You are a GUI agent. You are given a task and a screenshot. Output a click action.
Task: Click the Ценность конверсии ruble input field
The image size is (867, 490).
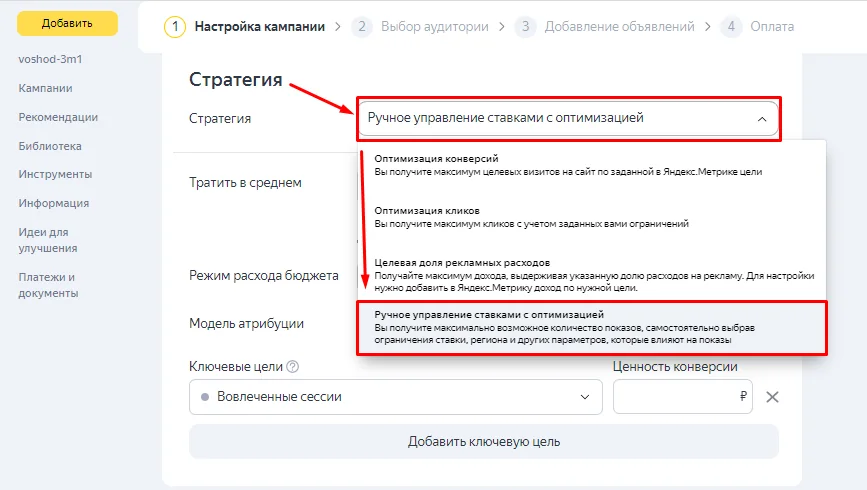(682, 397)
